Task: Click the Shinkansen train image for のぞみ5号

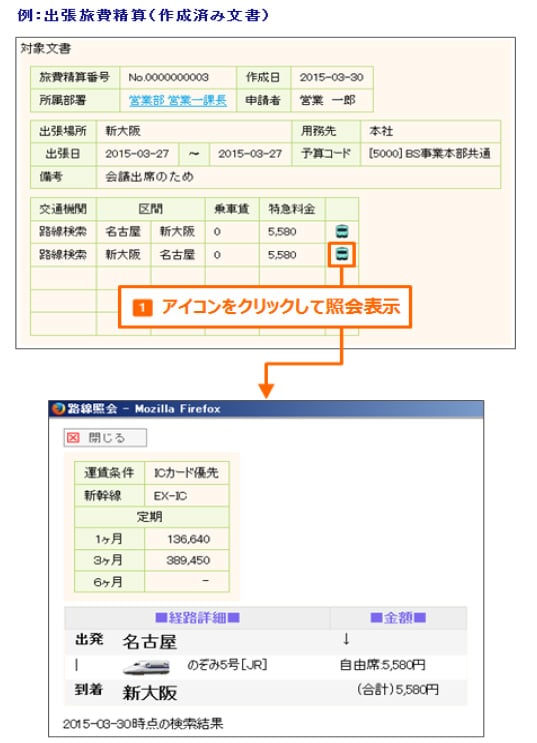Action: [146, 667]
